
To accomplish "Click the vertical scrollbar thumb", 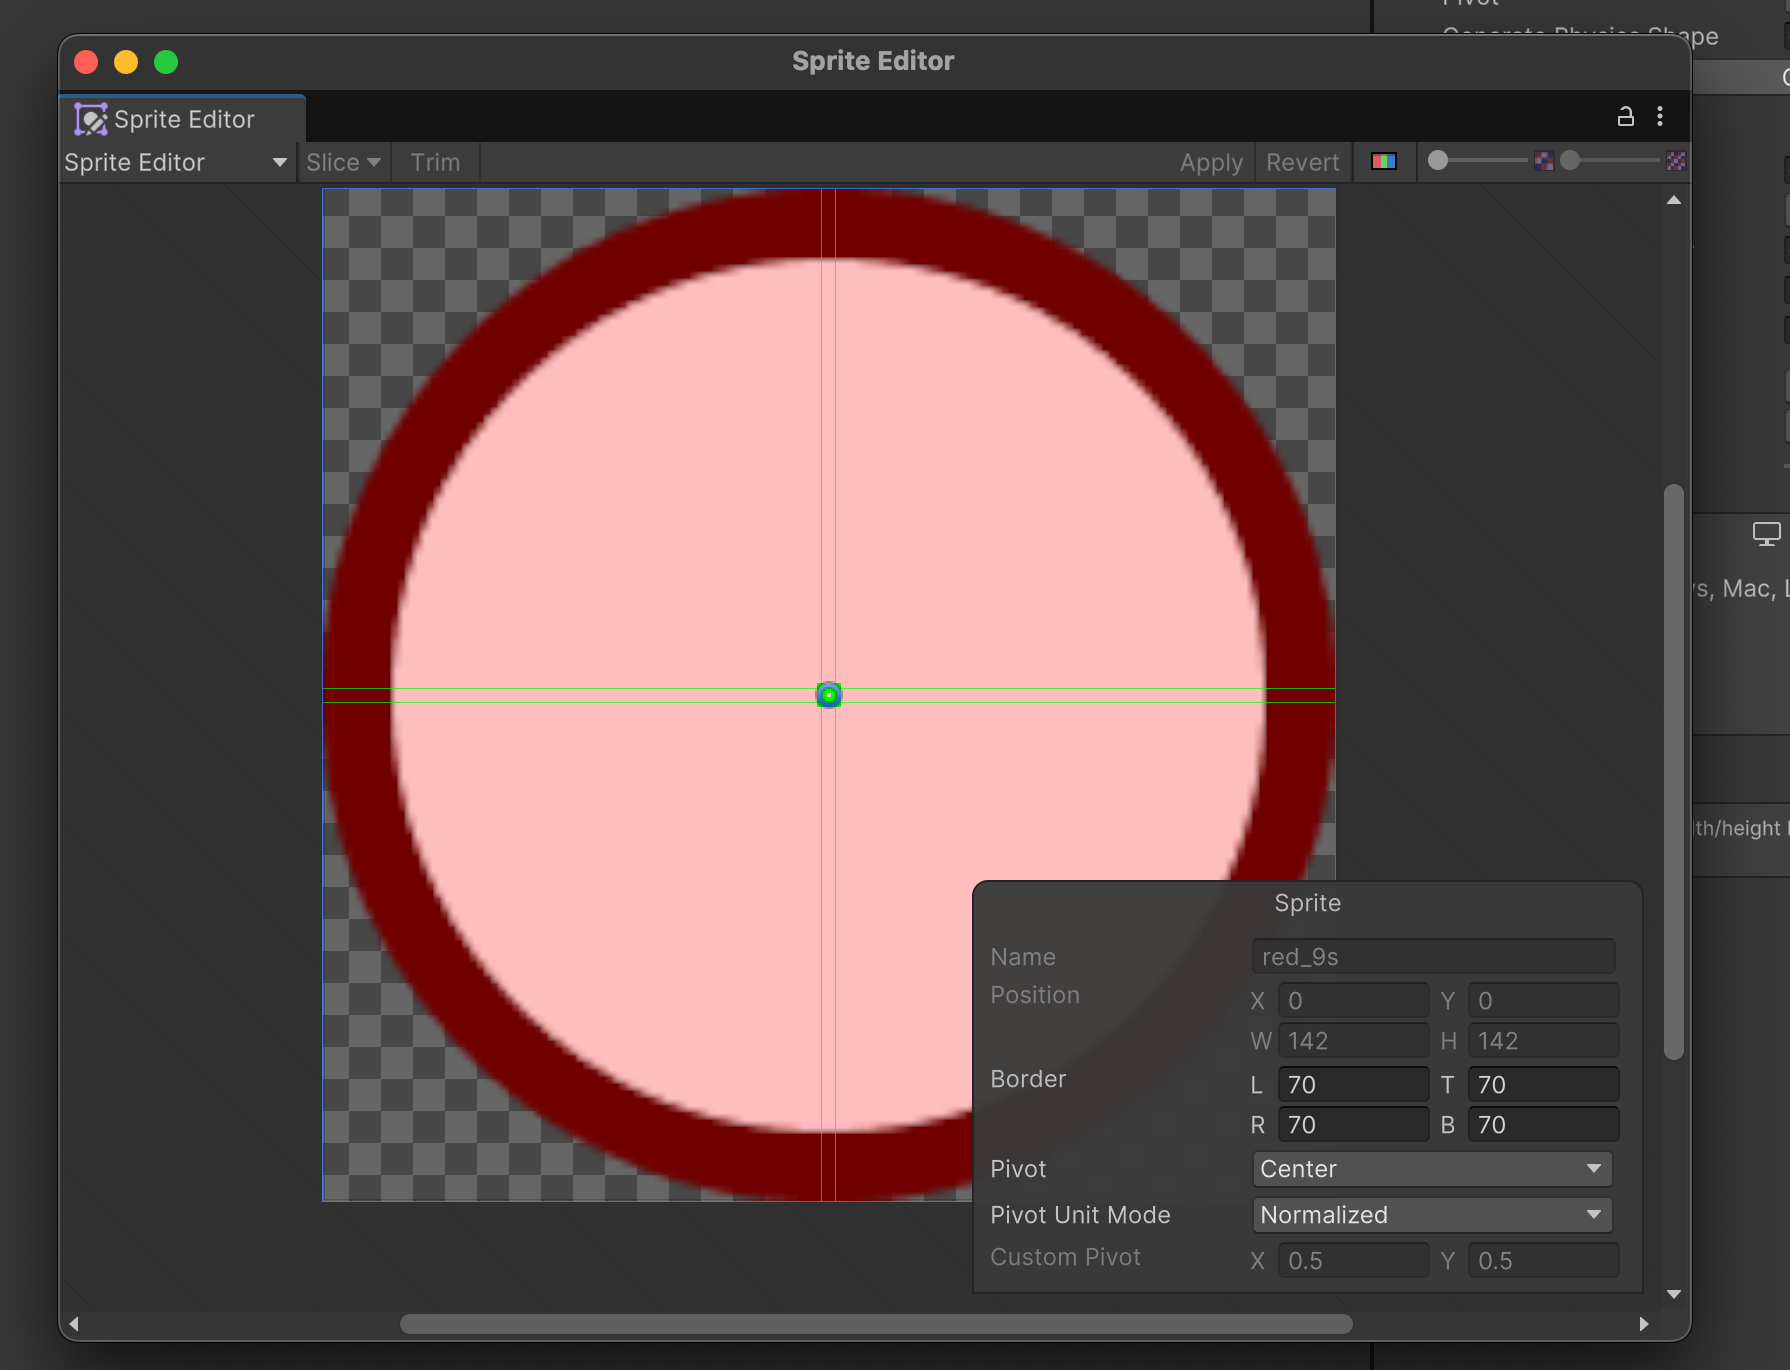I will pyautogui.click(x=1674, y=772).
